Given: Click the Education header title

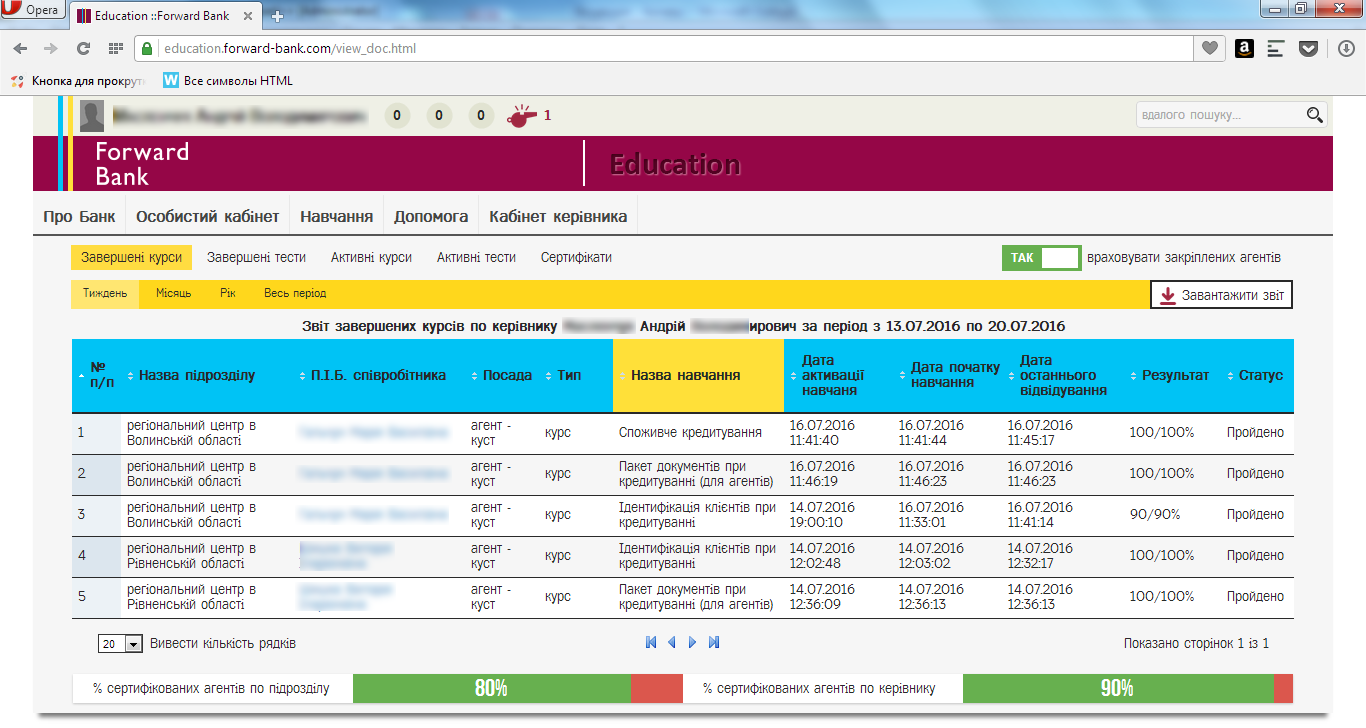Looking at the screenshot, I should (676, 165).
